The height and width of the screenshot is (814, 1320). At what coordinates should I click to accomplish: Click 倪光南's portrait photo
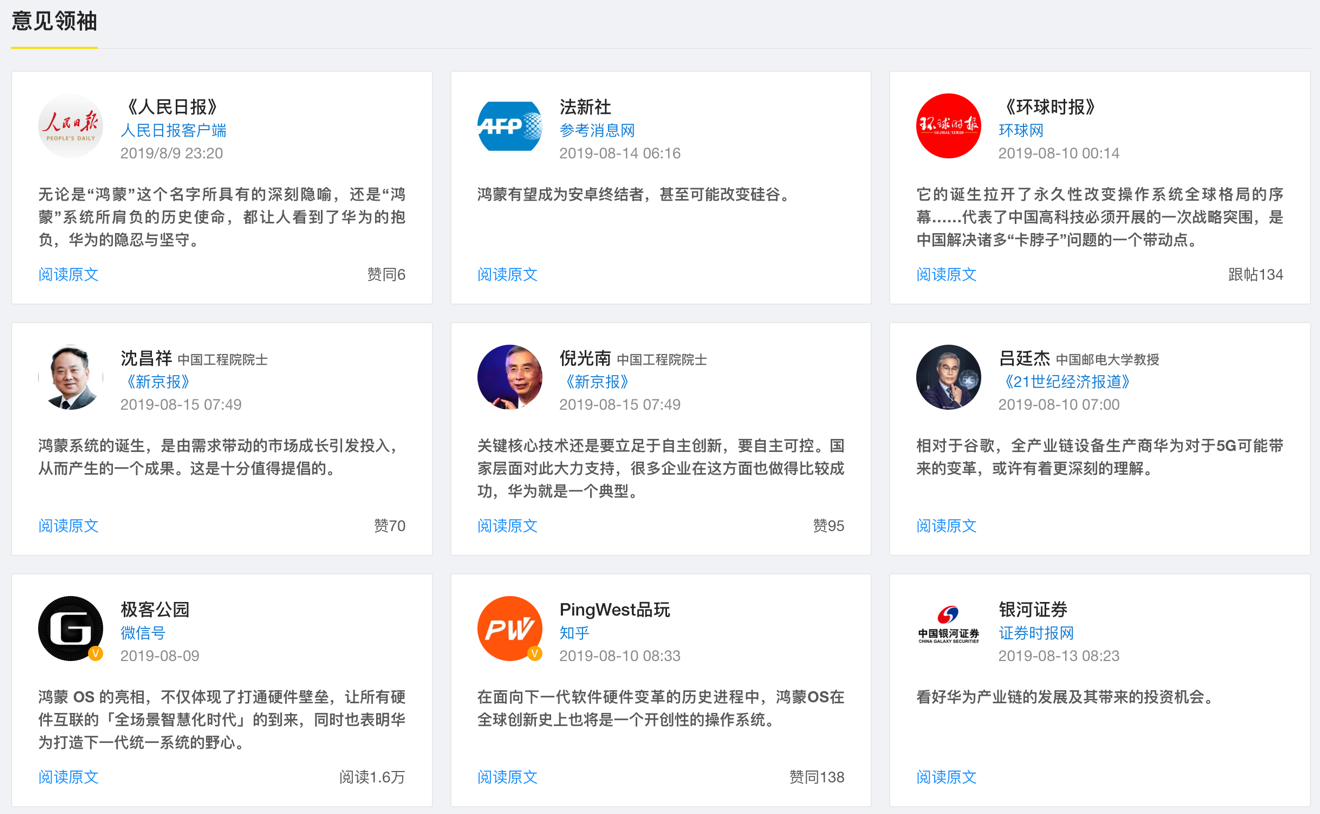510,377
